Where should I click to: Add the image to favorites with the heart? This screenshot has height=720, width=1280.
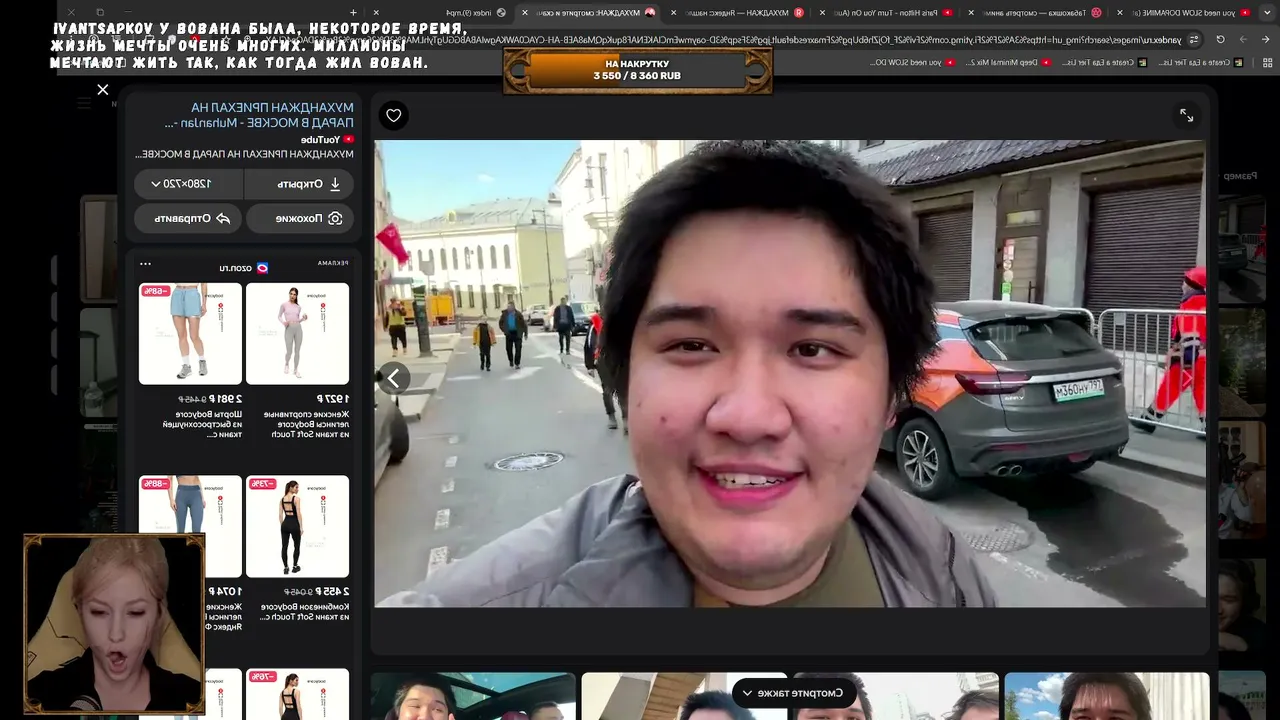(394, 115)
